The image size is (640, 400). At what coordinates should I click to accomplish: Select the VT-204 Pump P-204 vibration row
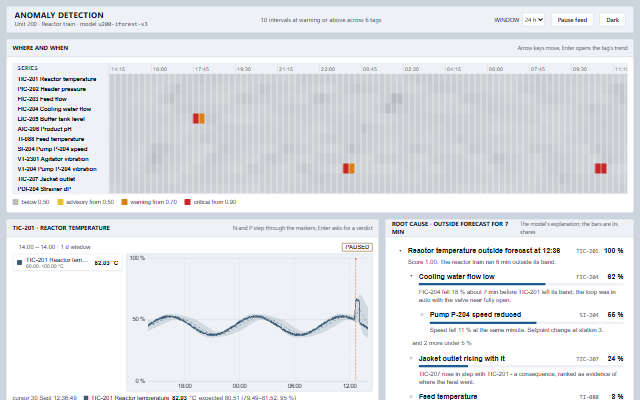click(x=60, y=169)
